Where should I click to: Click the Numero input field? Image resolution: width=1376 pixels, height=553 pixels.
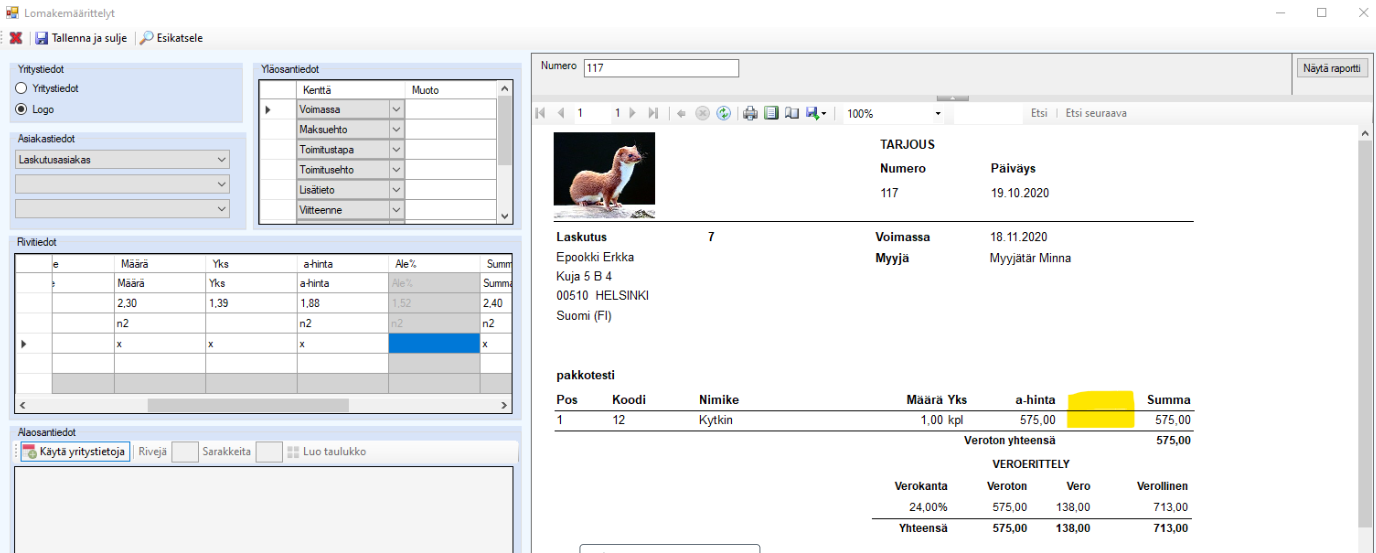point(660,68)
